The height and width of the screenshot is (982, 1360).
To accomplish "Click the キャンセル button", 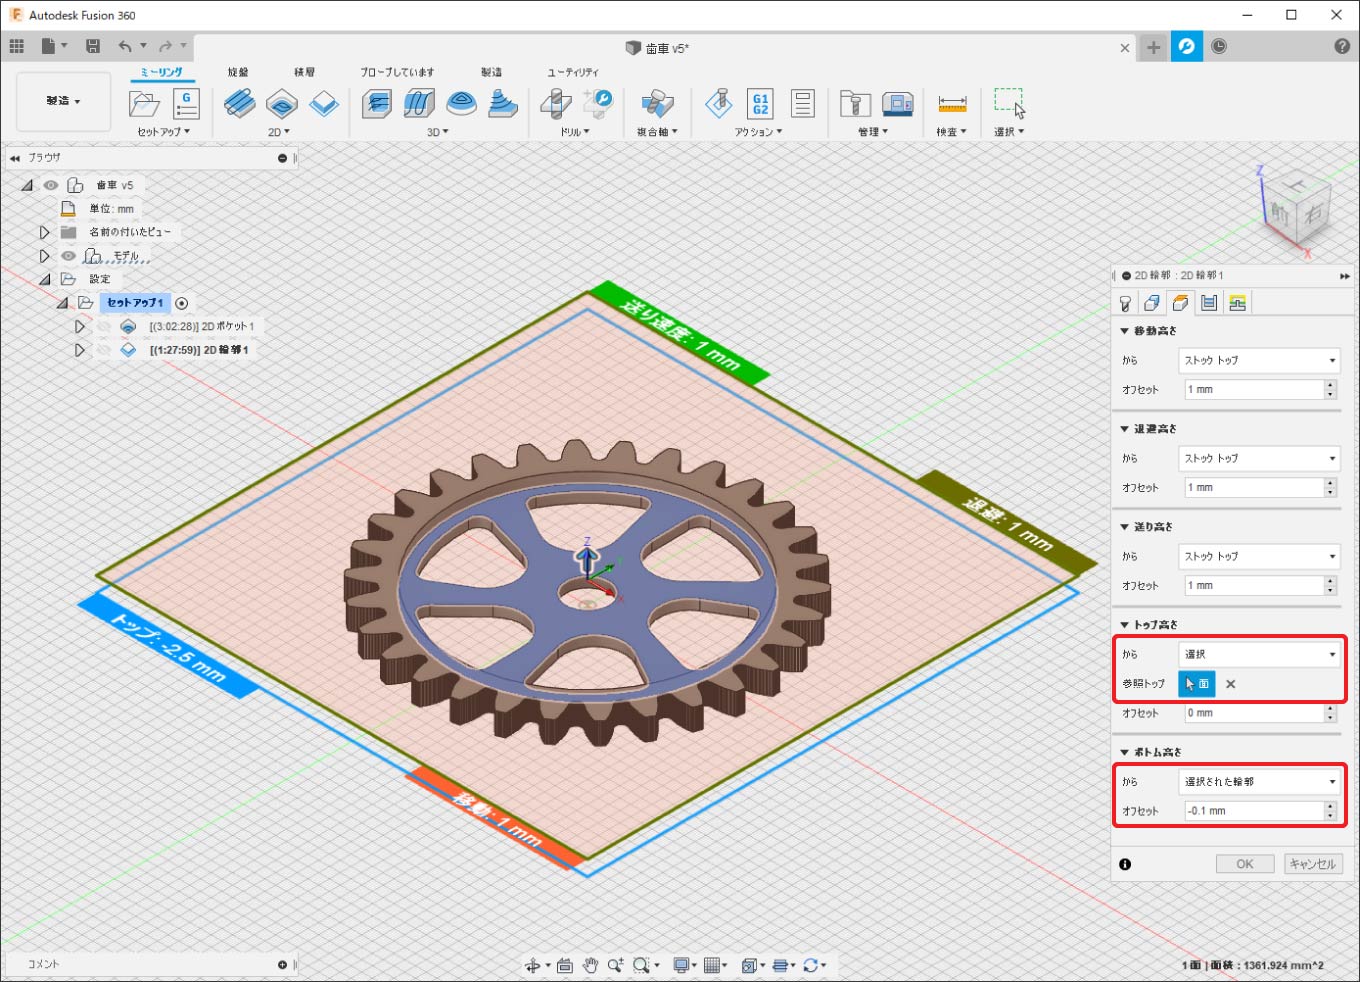I will (x=1312, y=864).
